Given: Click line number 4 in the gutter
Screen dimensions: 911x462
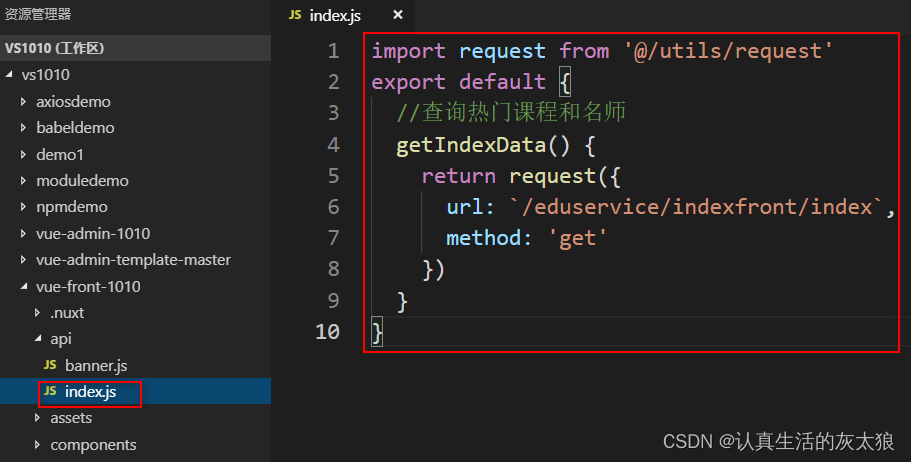Looking at the screenshot, I should (x=333, y=145).
